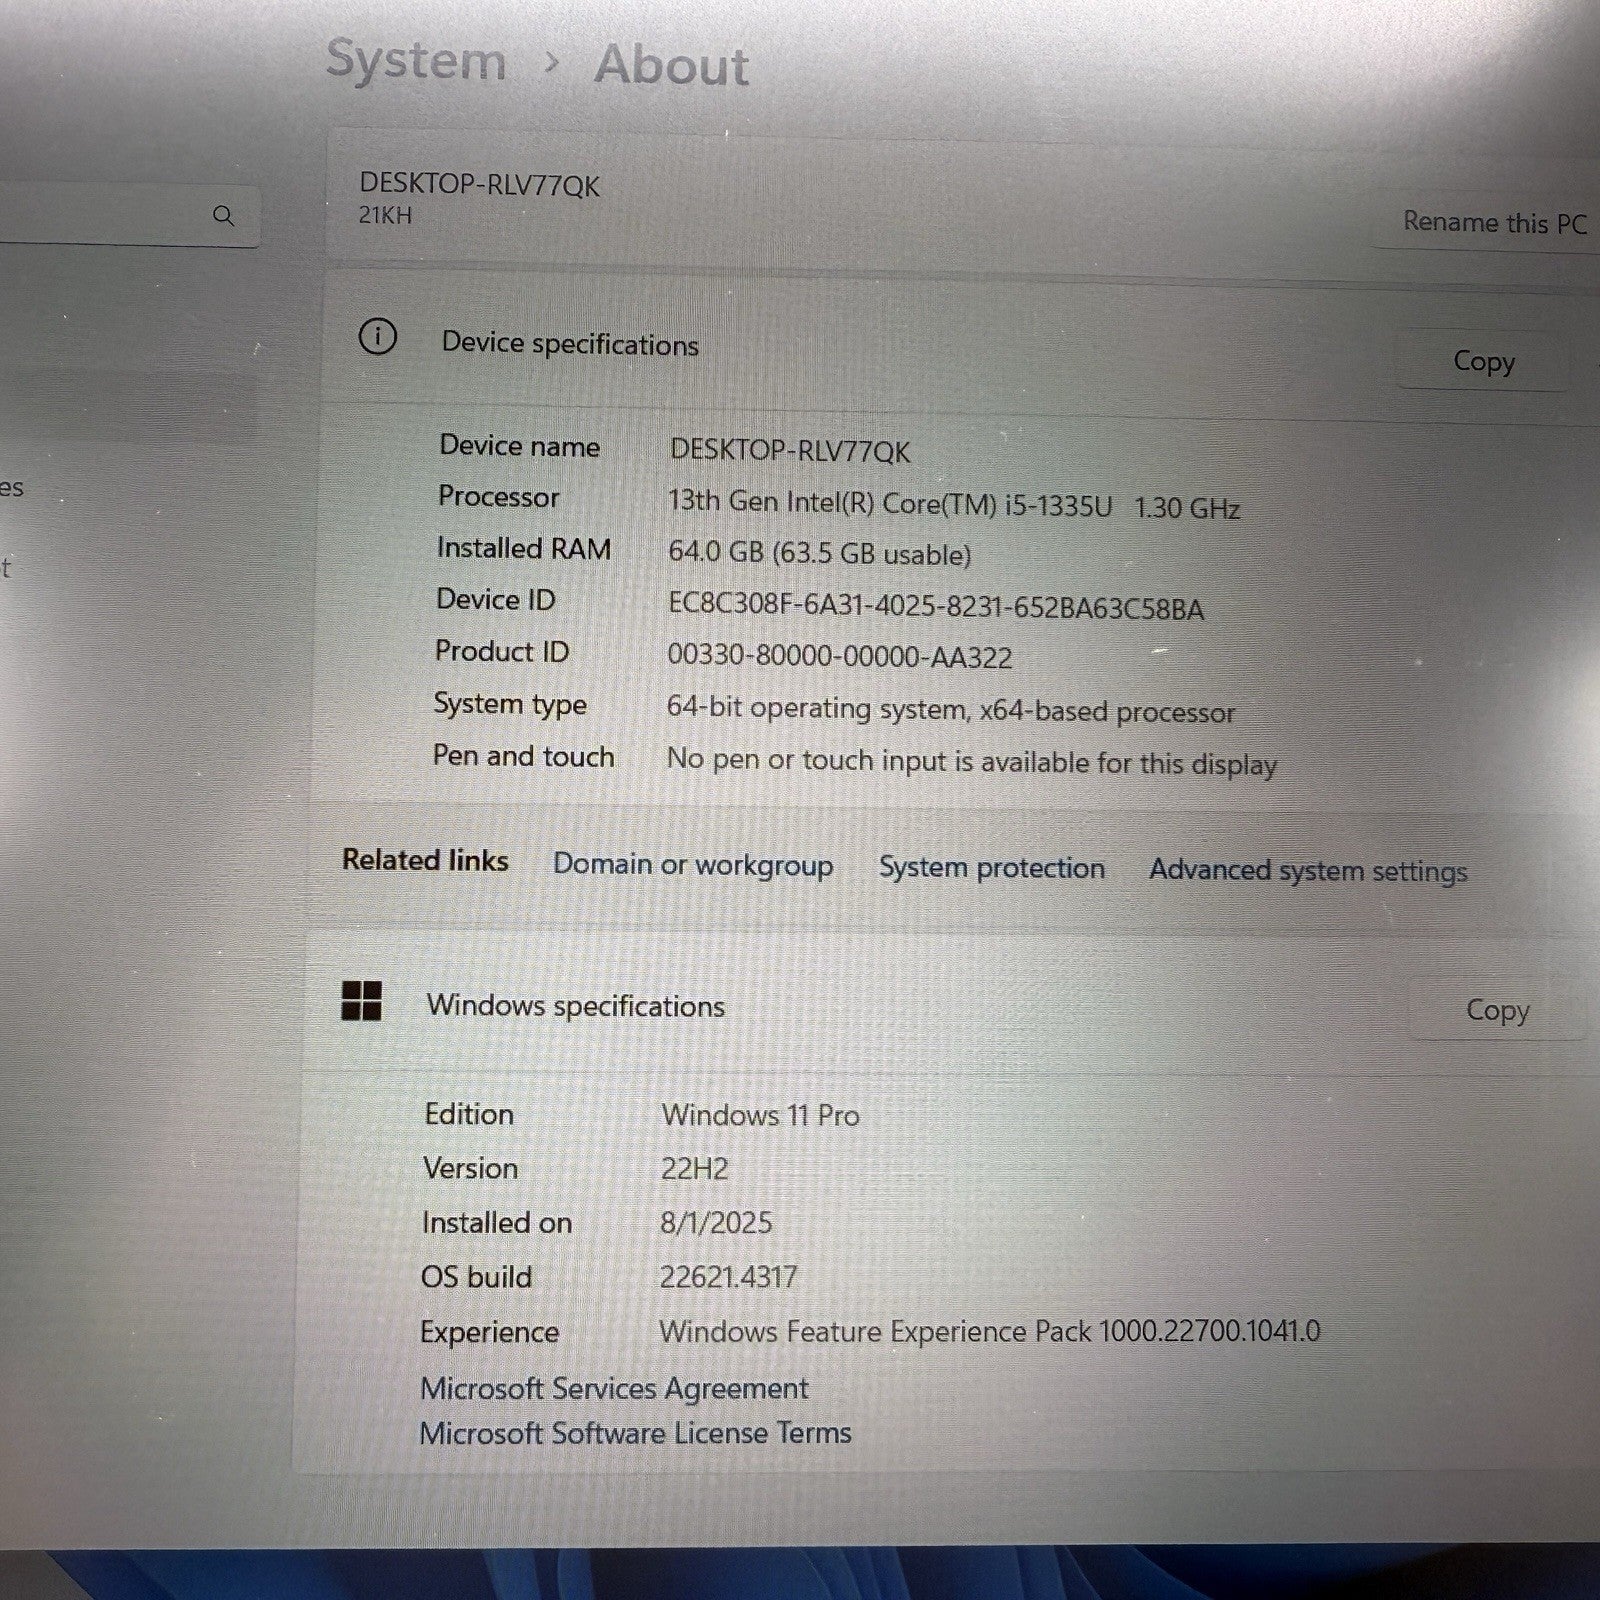Click the Installed RAM label

tap(524, 548)
